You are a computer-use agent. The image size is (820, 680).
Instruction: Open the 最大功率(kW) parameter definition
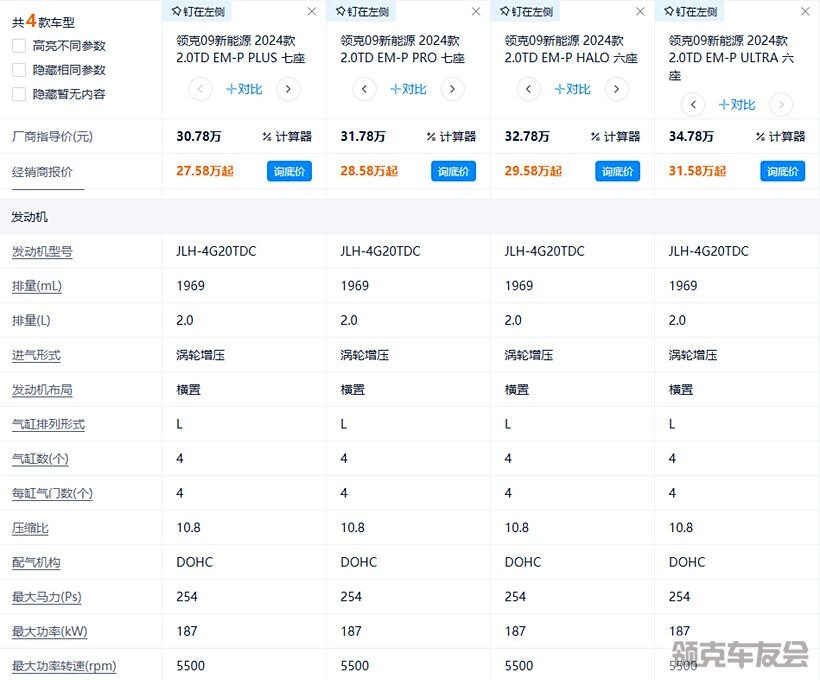(49, 631)
